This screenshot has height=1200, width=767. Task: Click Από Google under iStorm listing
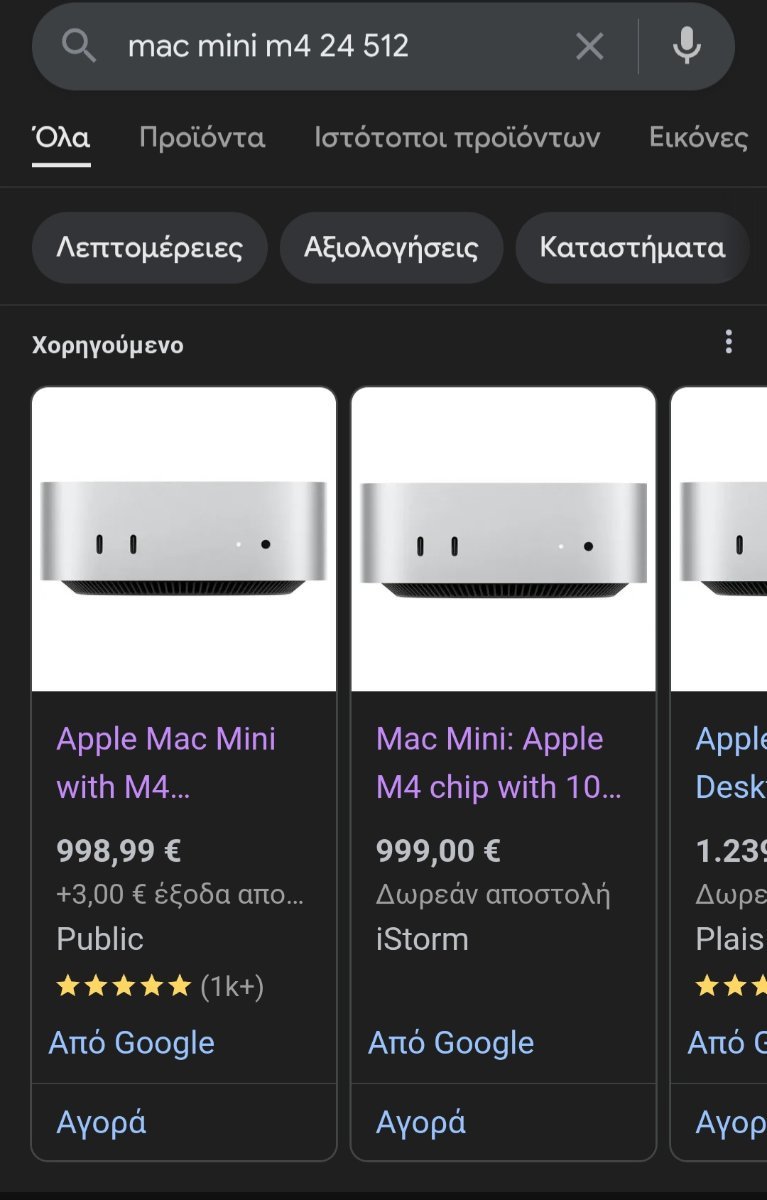[451, 1043]
